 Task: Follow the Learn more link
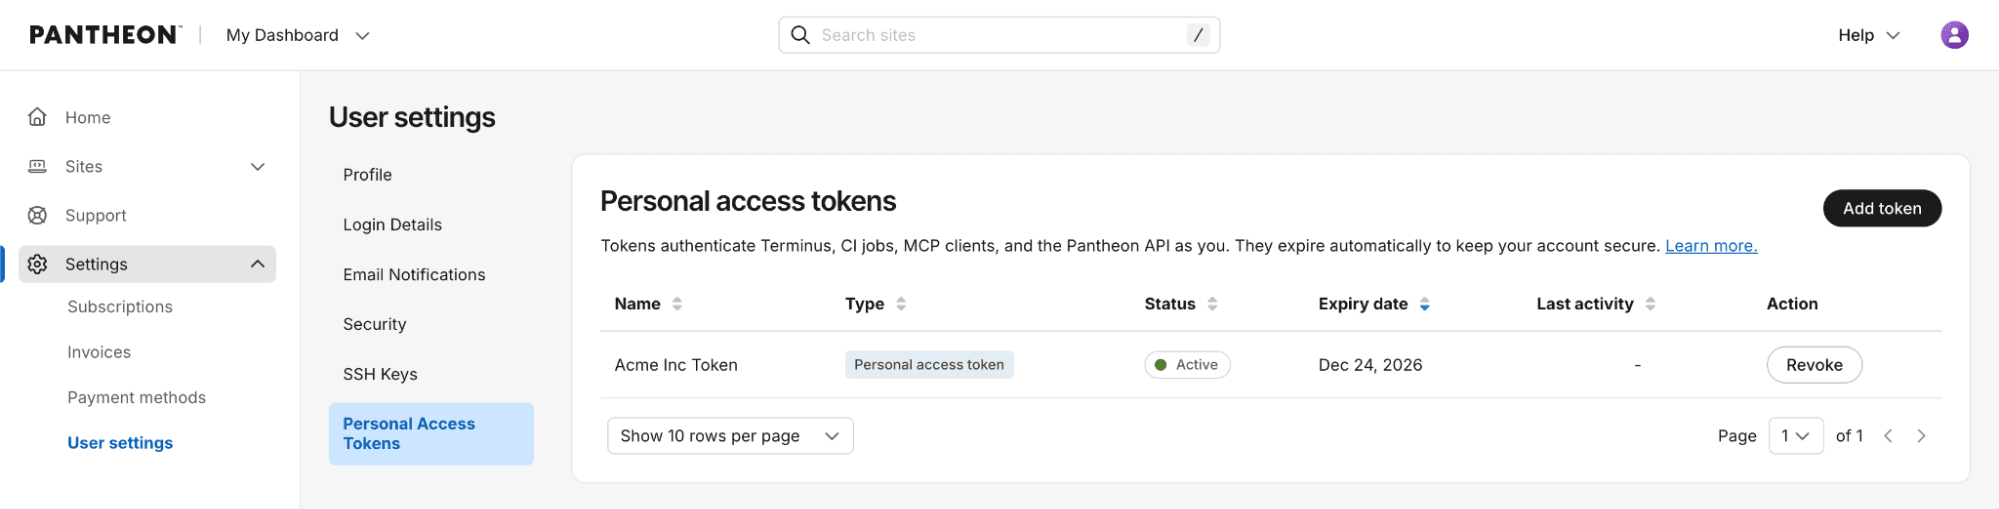coord(1711,246)
